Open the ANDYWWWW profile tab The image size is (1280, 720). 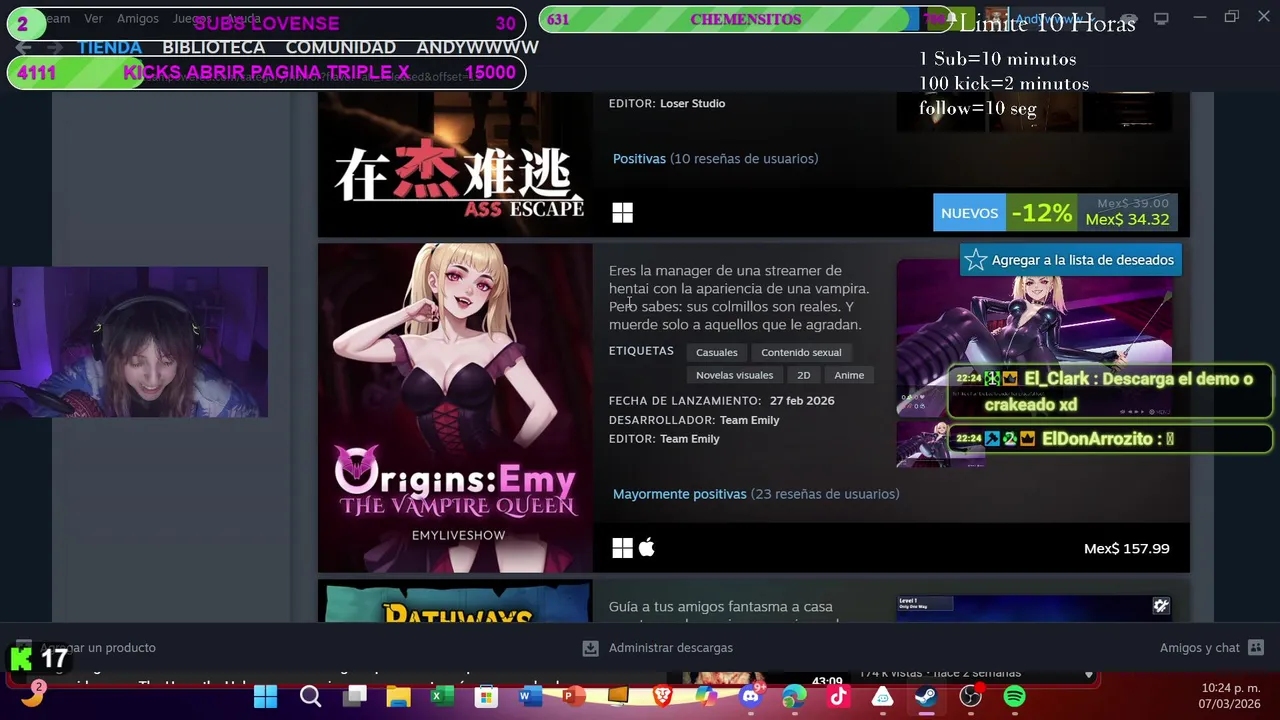click(478, 47)
